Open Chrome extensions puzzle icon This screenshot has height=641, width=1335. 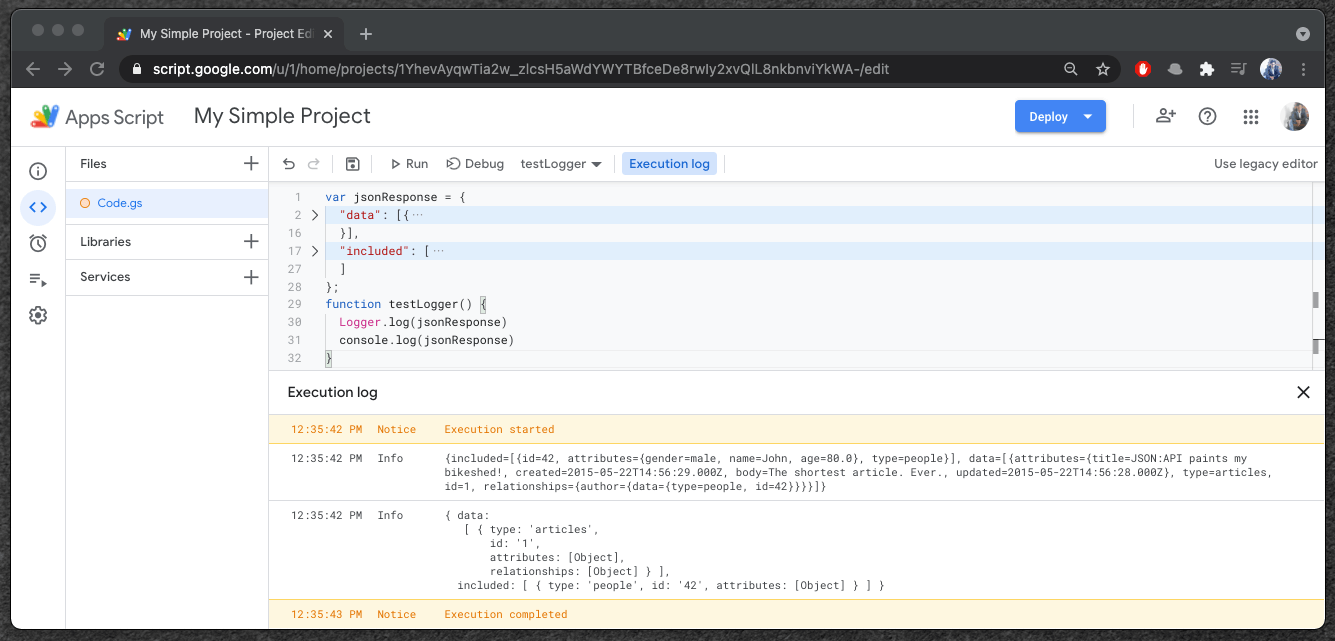click(x=1207, y=69)
